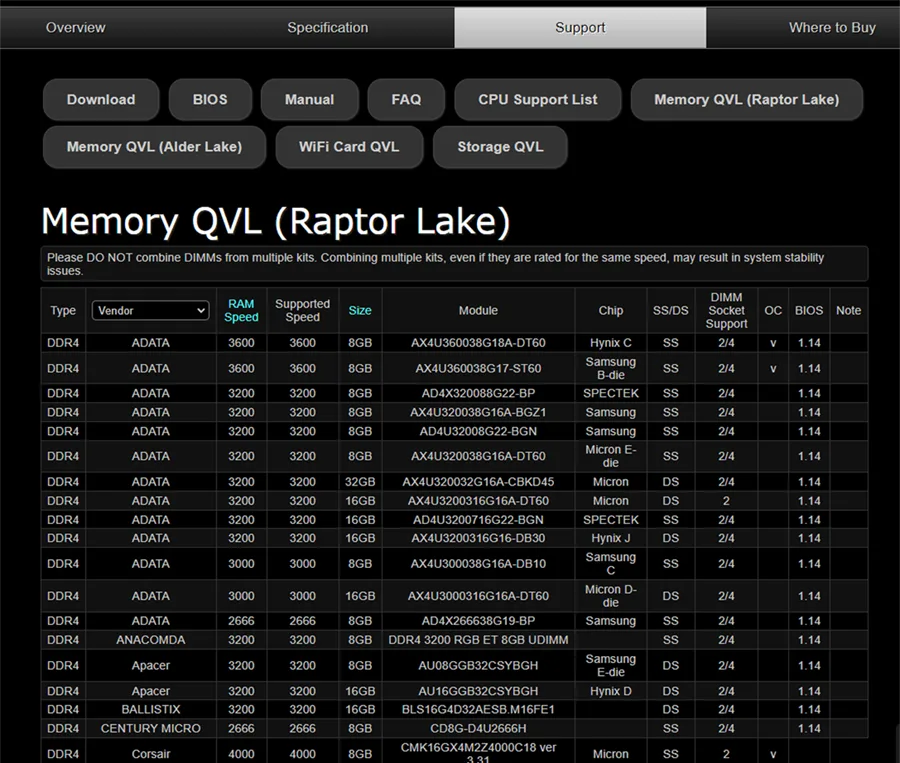Click the BALLISTIX vendor cell
The width and height of the screenshot is (900, 763).
(x=150, y=710)
